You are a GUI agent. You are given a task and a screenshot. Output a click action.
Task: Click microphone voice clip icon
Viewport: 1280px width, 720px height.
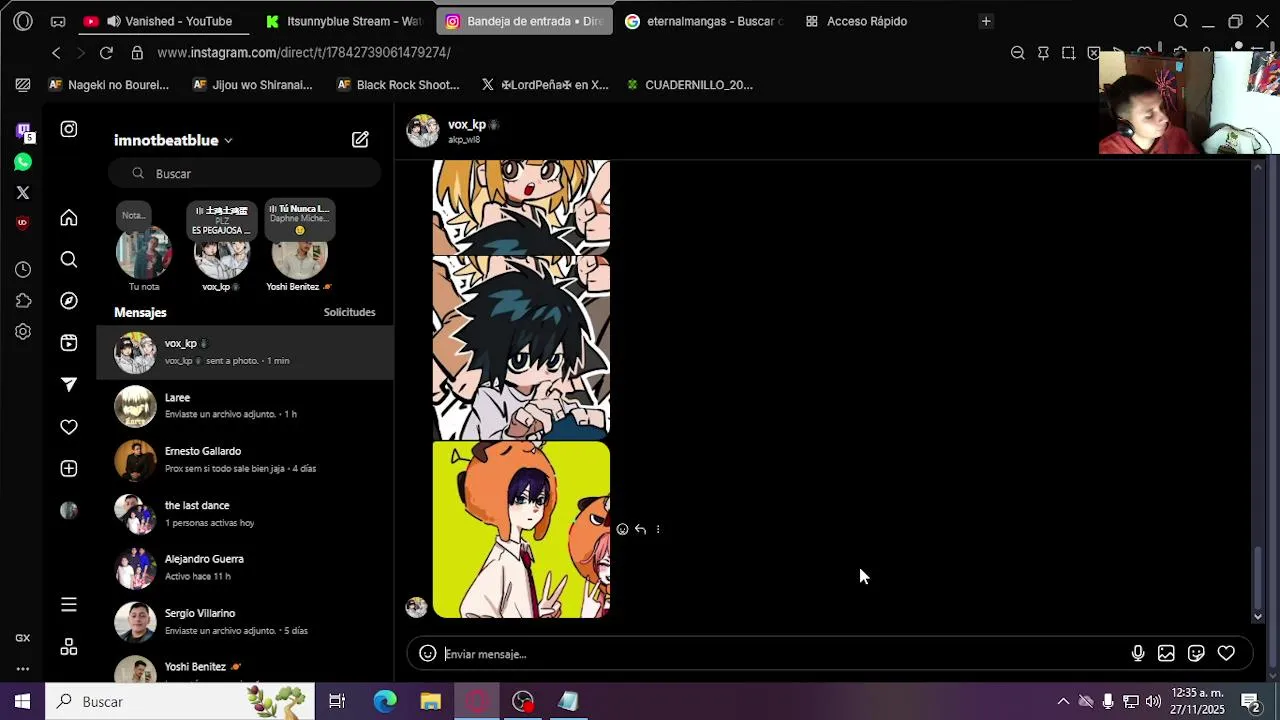(1138, 653)
